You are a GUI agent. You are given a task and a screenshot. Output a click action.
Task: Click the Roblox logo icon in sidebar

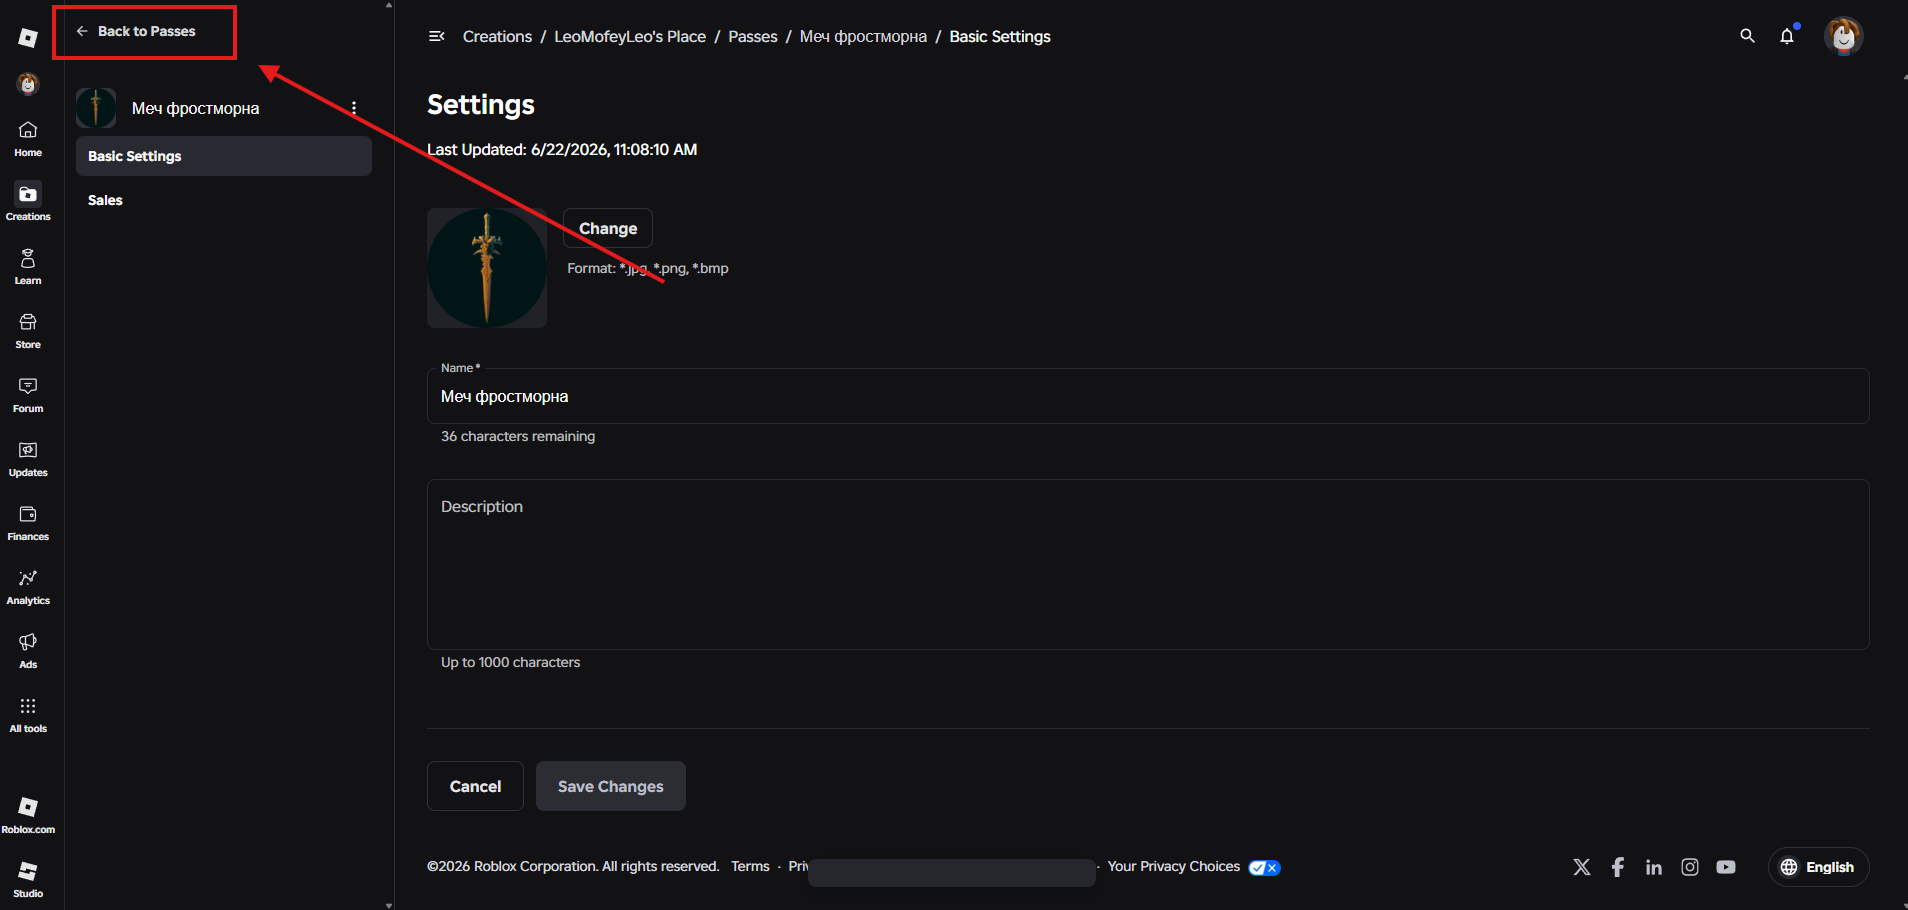[x=28, y=38]
